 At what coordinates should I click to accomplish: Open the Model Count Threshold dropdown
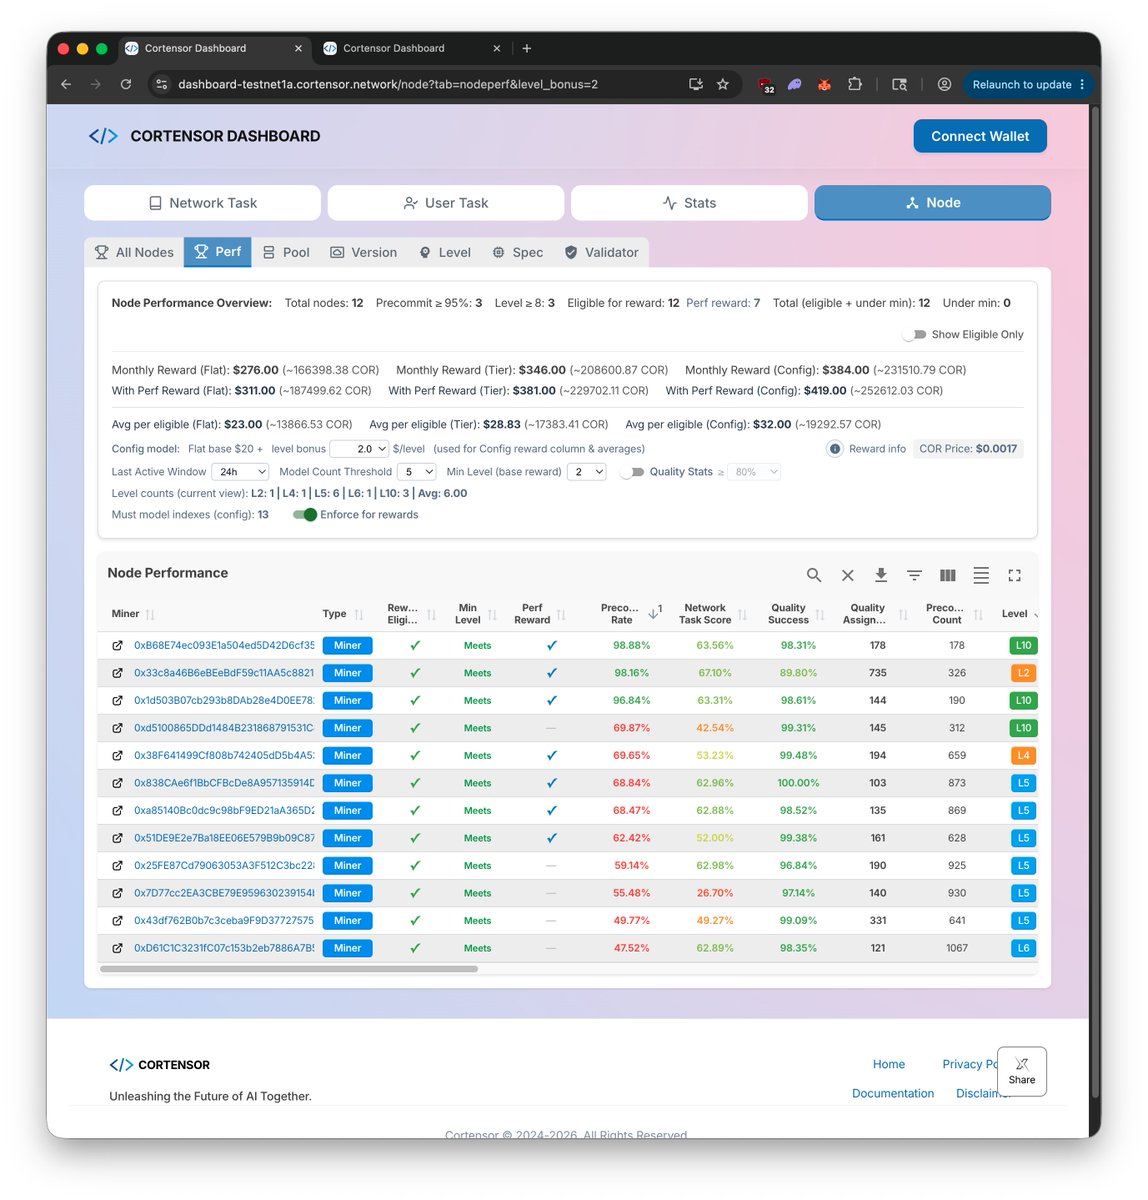(417, 472)
